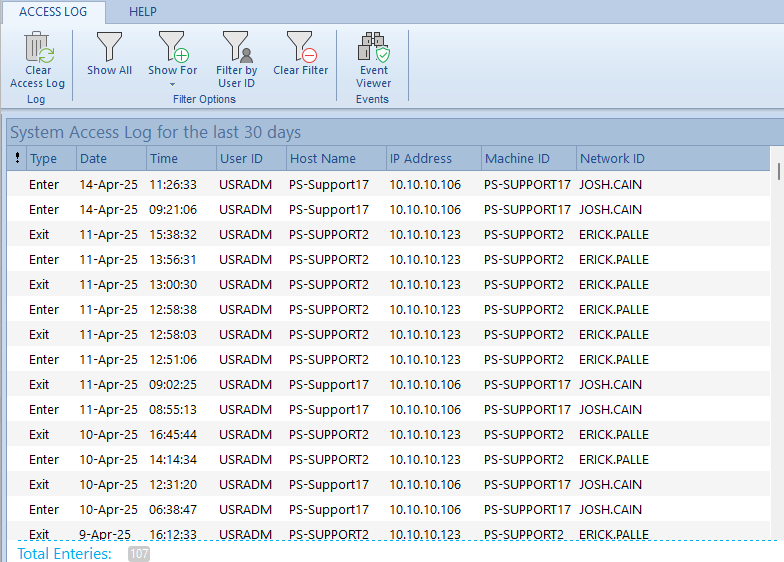Sort by the User ID column header
The width and height of the screenshot is (784, 562).
click(x=241, y=158)
